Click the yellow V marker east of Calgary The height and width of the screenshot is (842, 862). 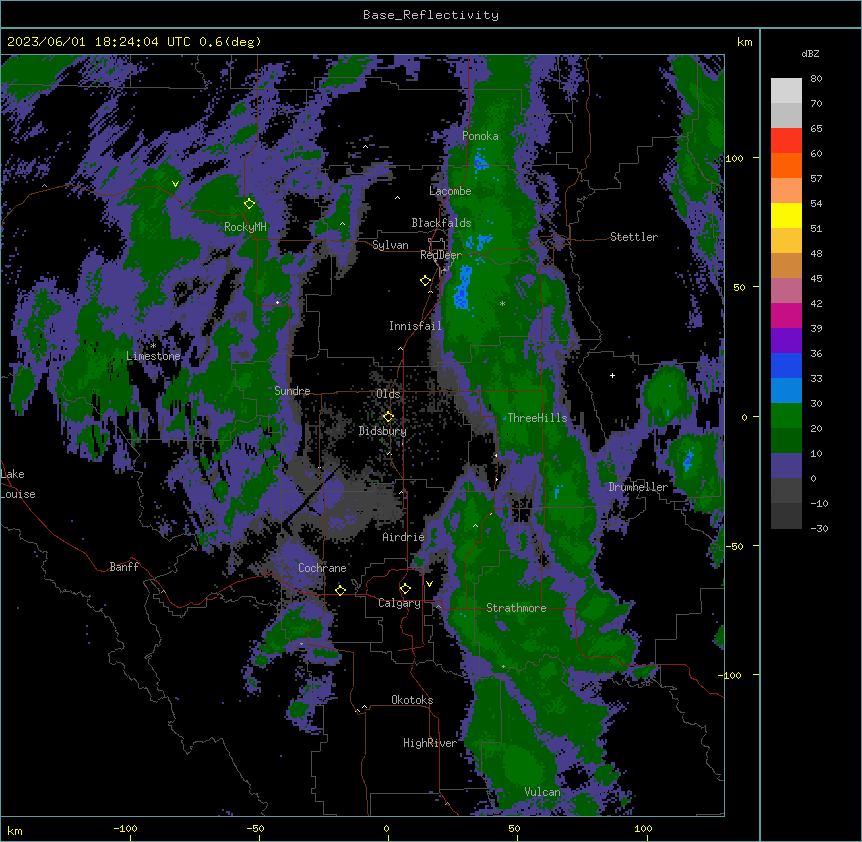pos(429,584)
